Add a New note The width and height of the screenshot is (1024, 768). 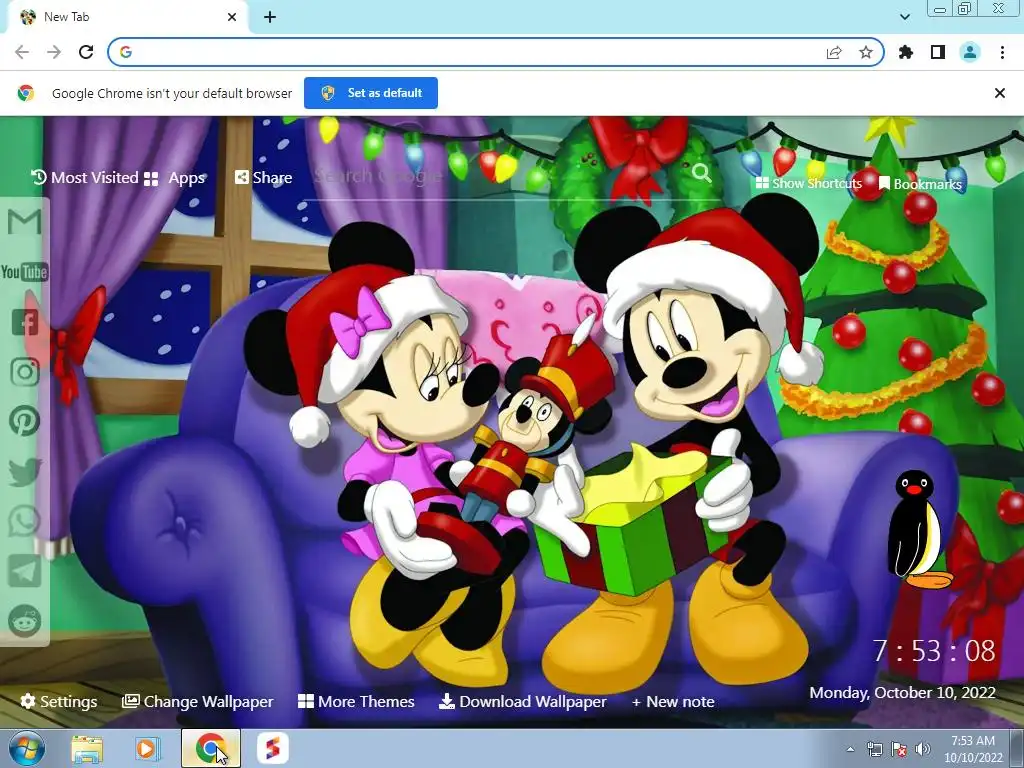(673, 701)
